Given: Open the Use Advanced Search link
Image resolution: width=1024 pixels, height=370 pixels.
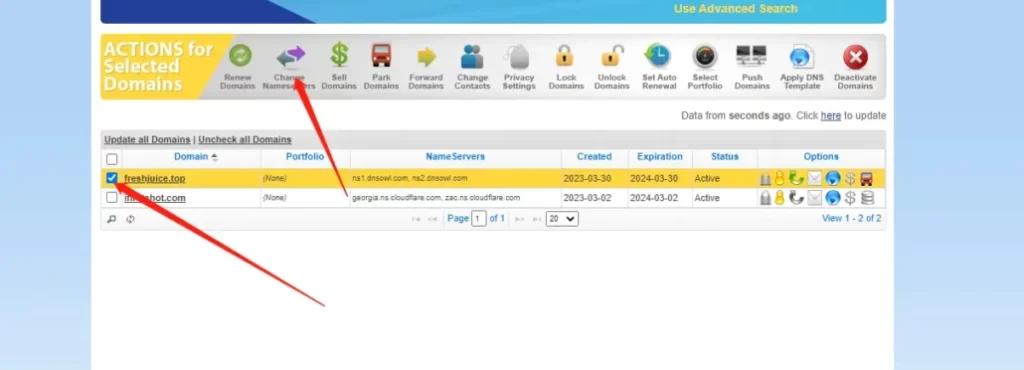Looking at the screenshot, I should (735, 8).
